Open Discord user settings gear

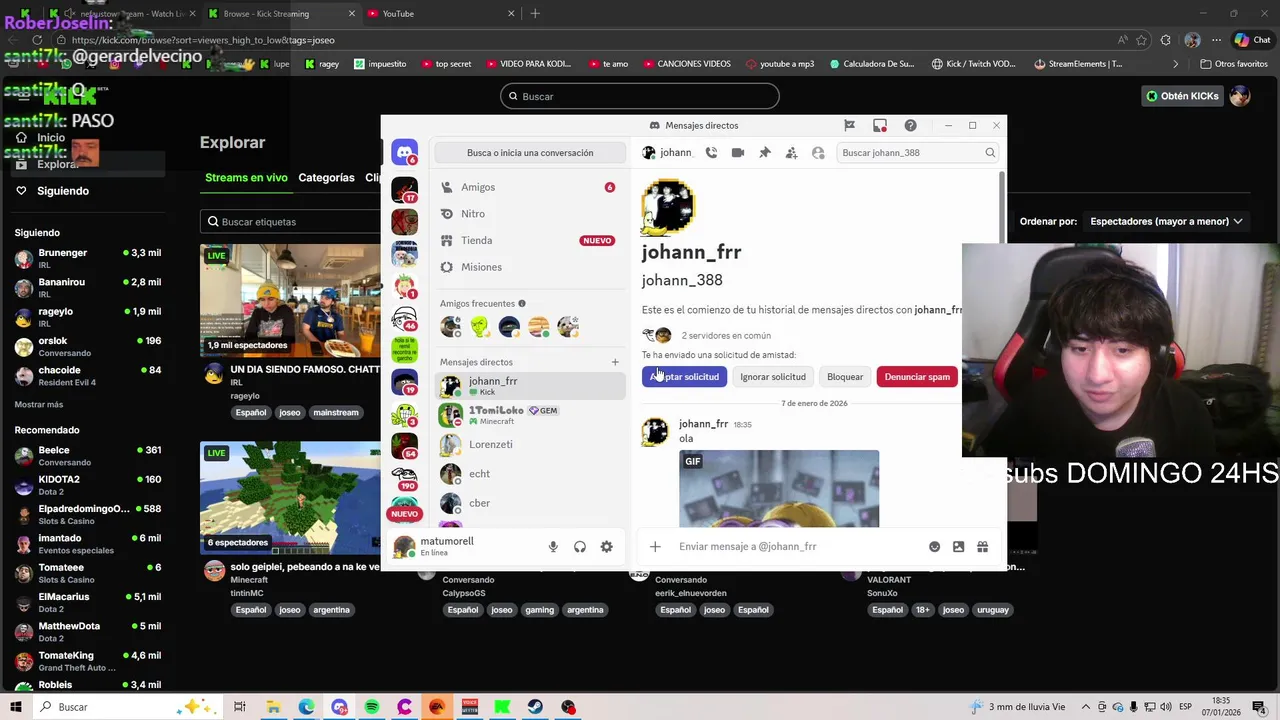[x=606, y=547]
